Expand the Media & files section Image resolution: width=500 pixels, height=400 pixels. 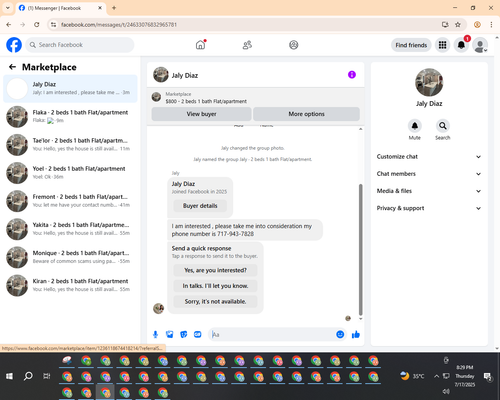pos(429,191)
